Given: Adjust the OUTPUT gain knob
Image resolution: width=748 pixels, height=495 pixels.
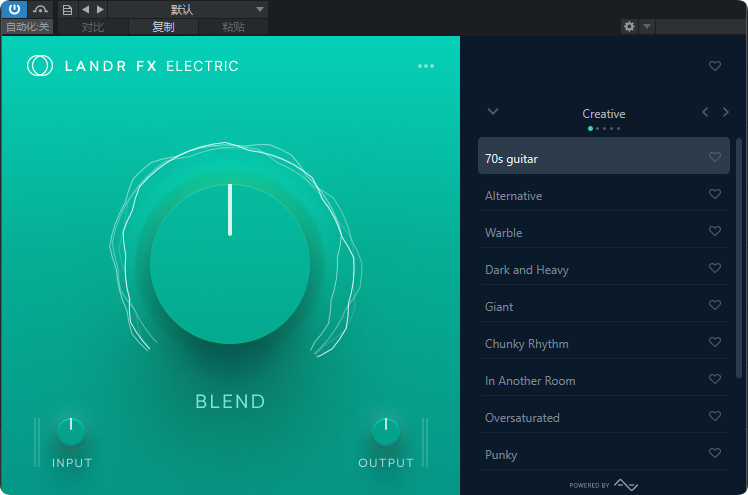Looking at the screenshot, I should (386, 432).
